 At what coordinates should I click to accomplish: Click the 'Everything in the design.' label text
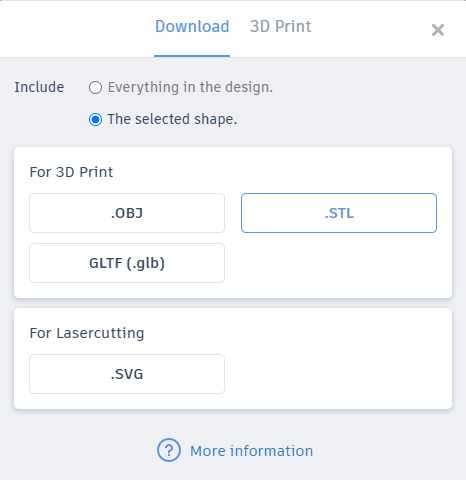point(190,87)
